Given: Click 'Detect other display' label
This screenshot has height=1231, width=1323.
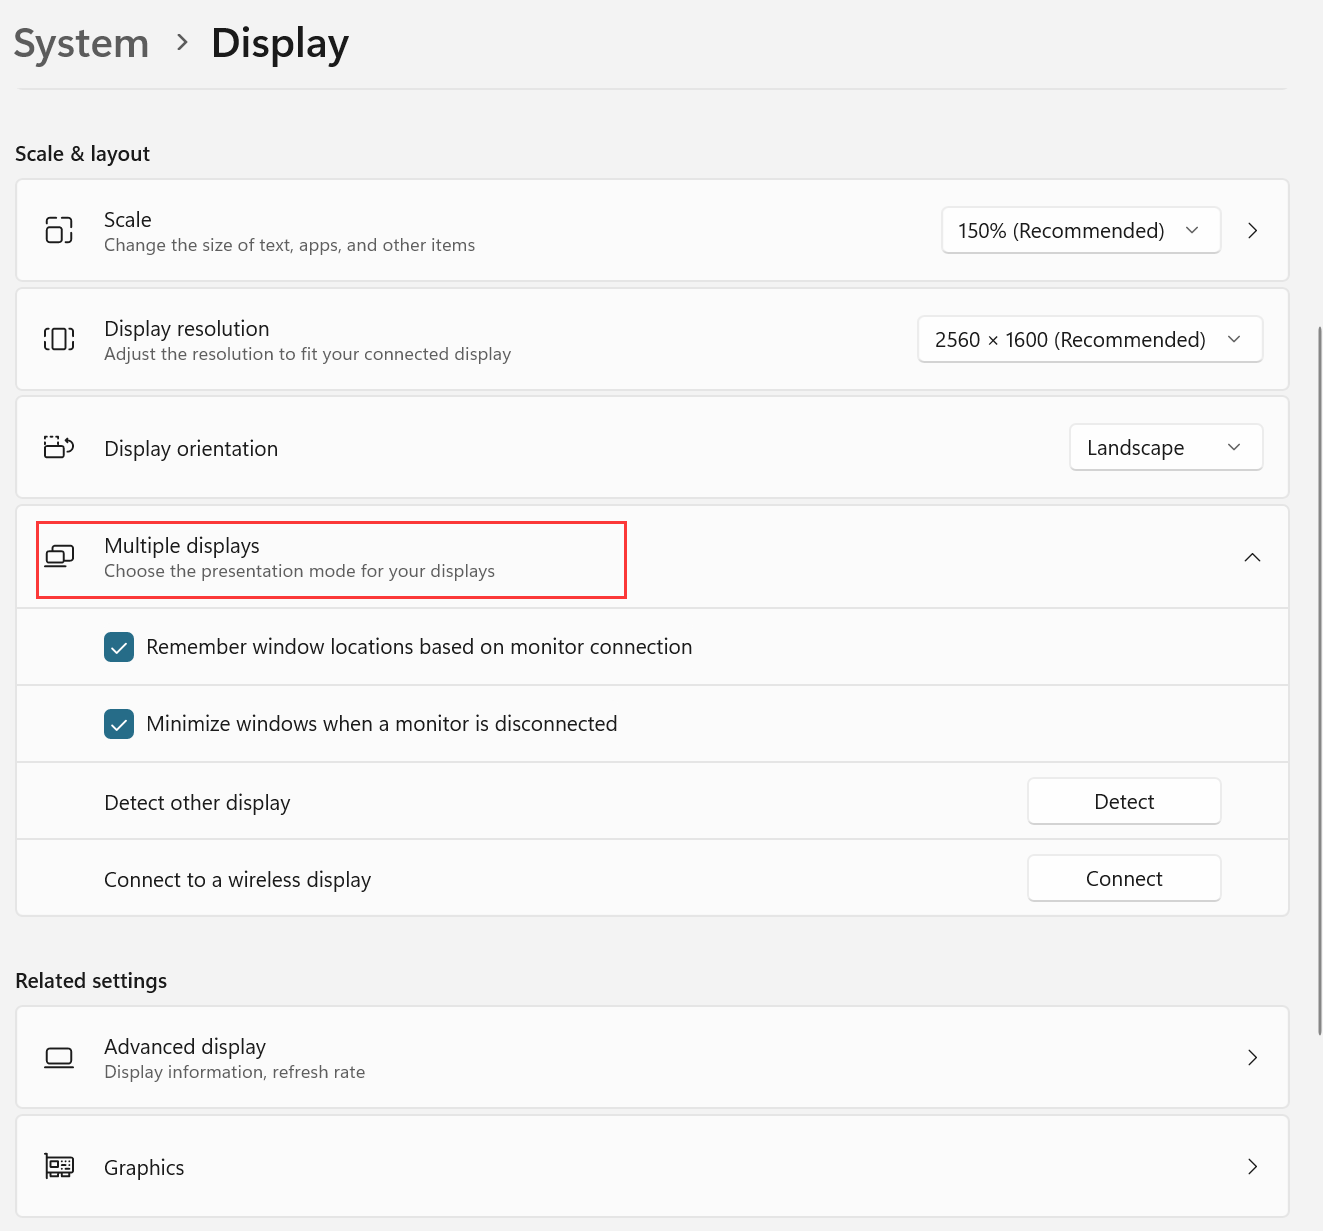Looking at the screenshot, I should [197, 802].
